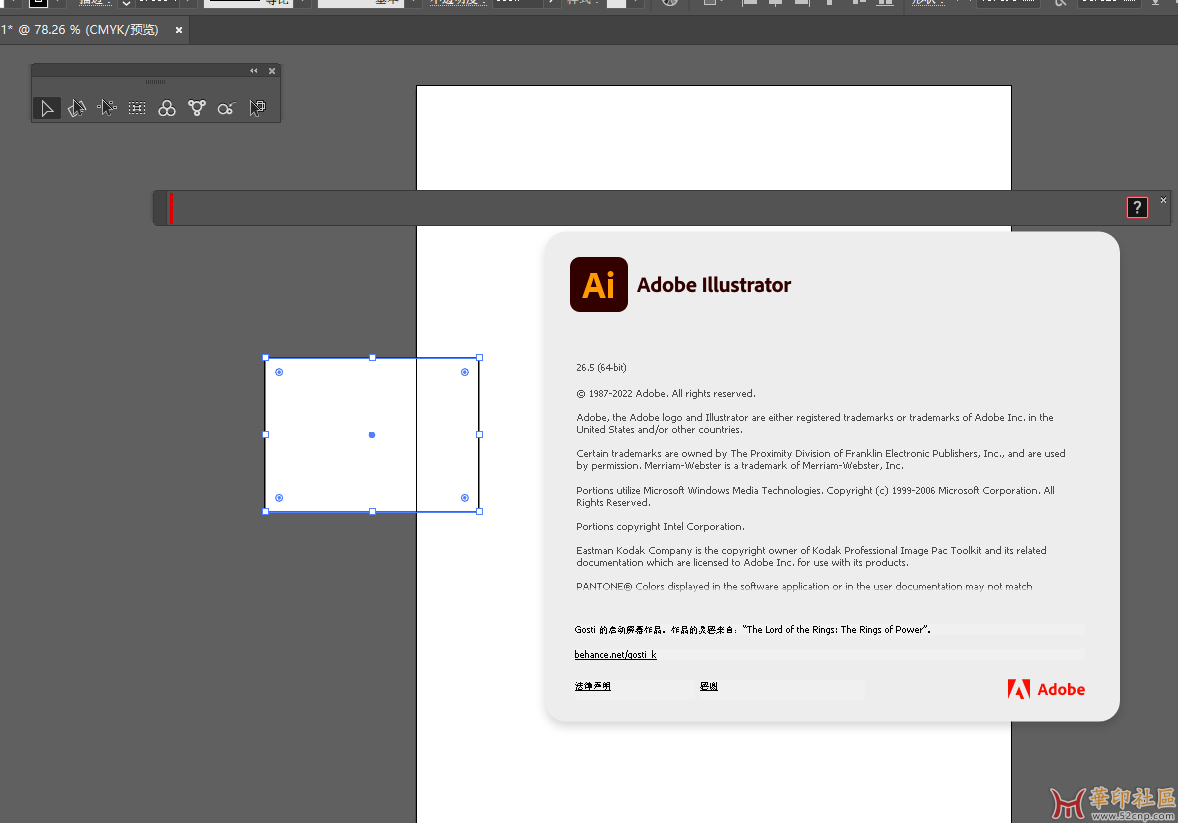
Task: Click the floating tool panel drag grip
Action: [156, 82]
